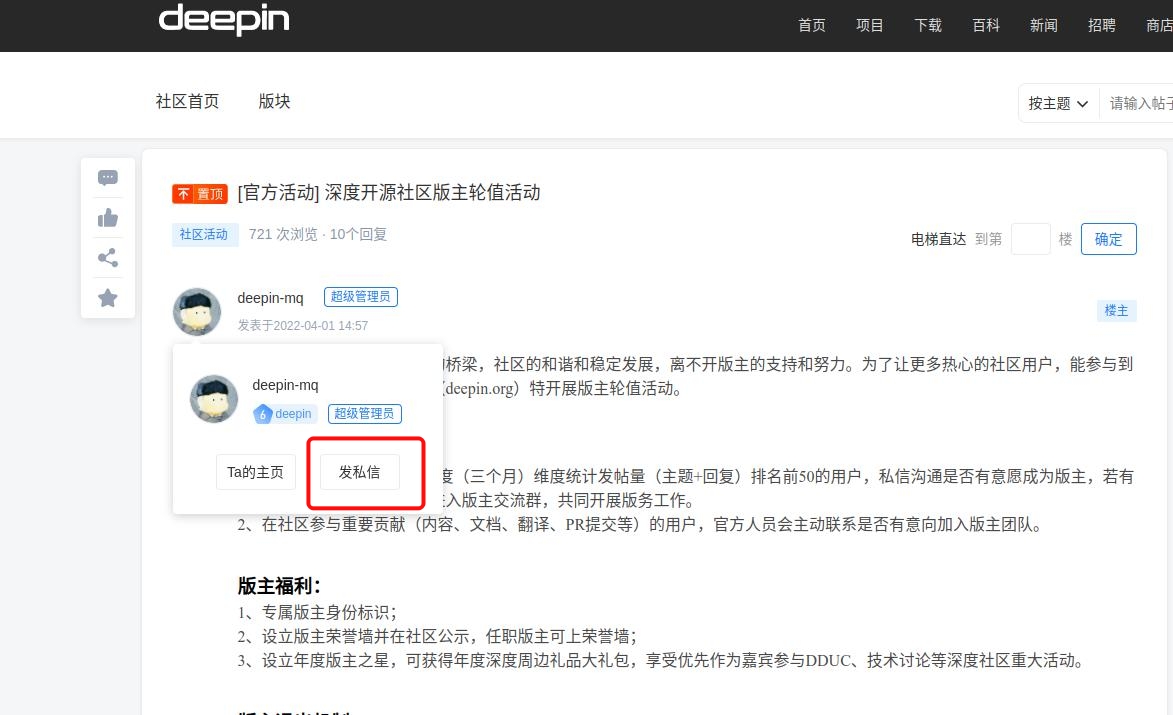This screenshot has height=715, width=1173.
Task: Click the 确定 elevator button
Action: tap(1108, 239)
